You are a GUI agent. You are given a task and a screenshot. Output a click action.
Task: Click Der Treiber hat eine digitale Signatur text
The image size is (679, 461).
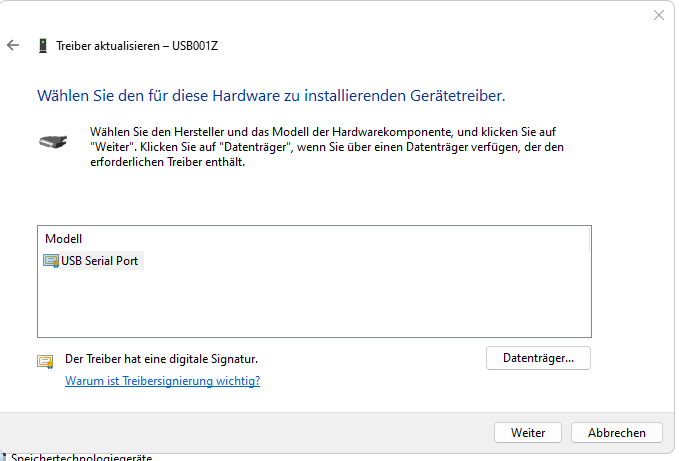coord(162,359)
